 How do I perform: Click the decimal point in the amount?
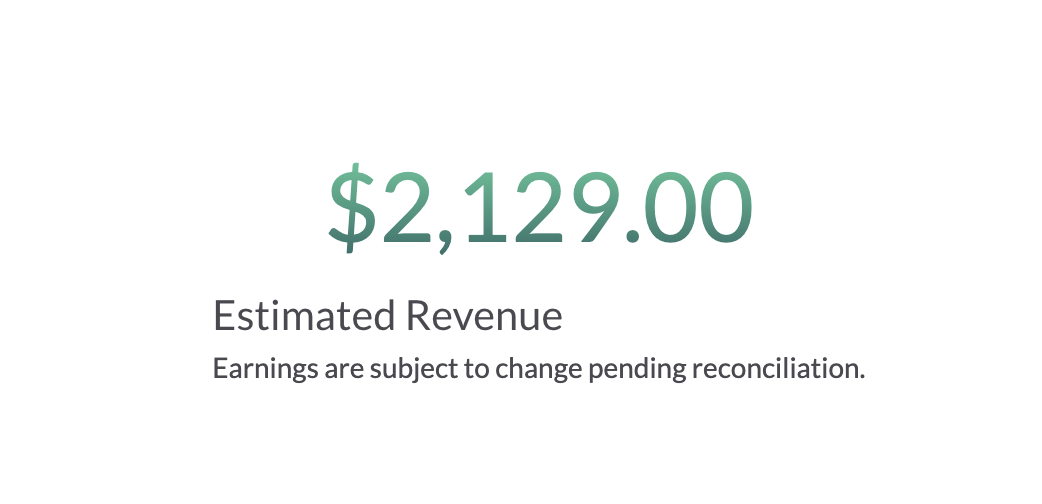[x=633, y=236]
